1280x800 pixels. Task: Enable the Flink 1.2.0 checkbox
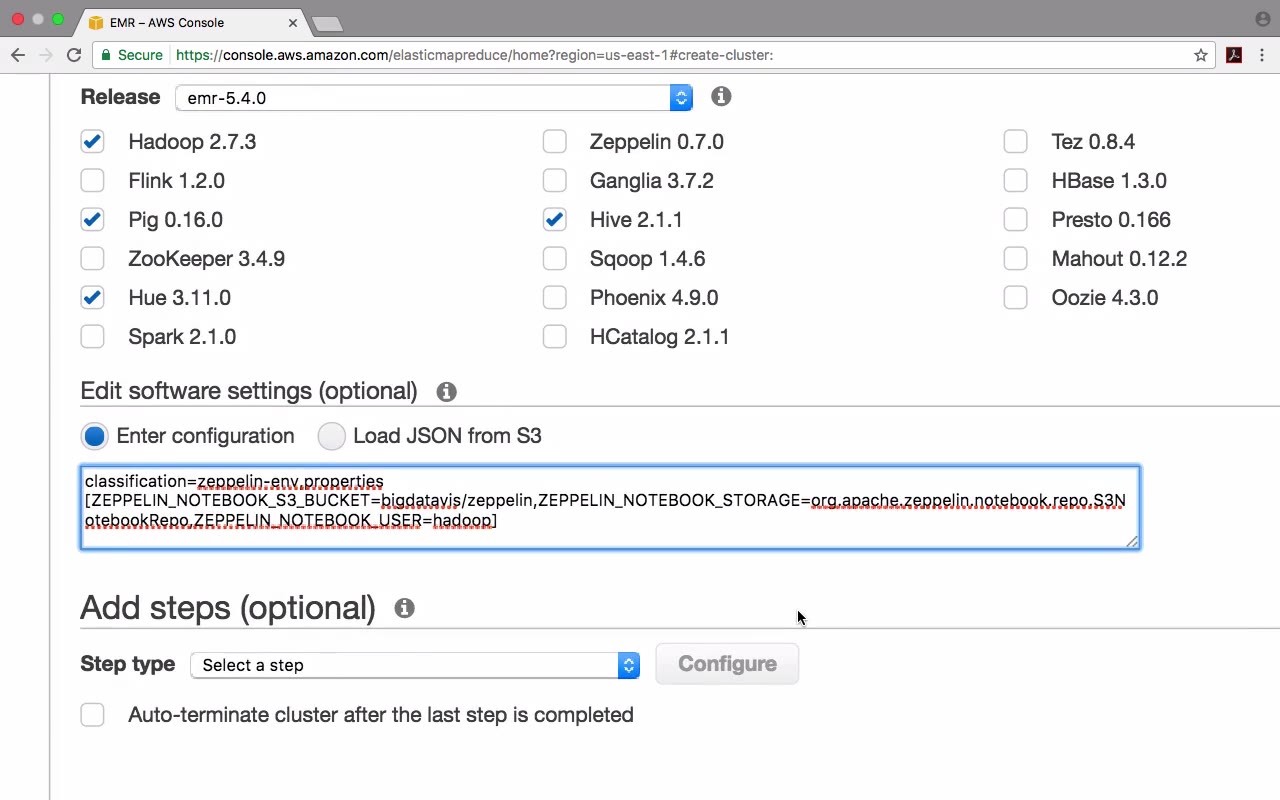[x=92, y=181]
